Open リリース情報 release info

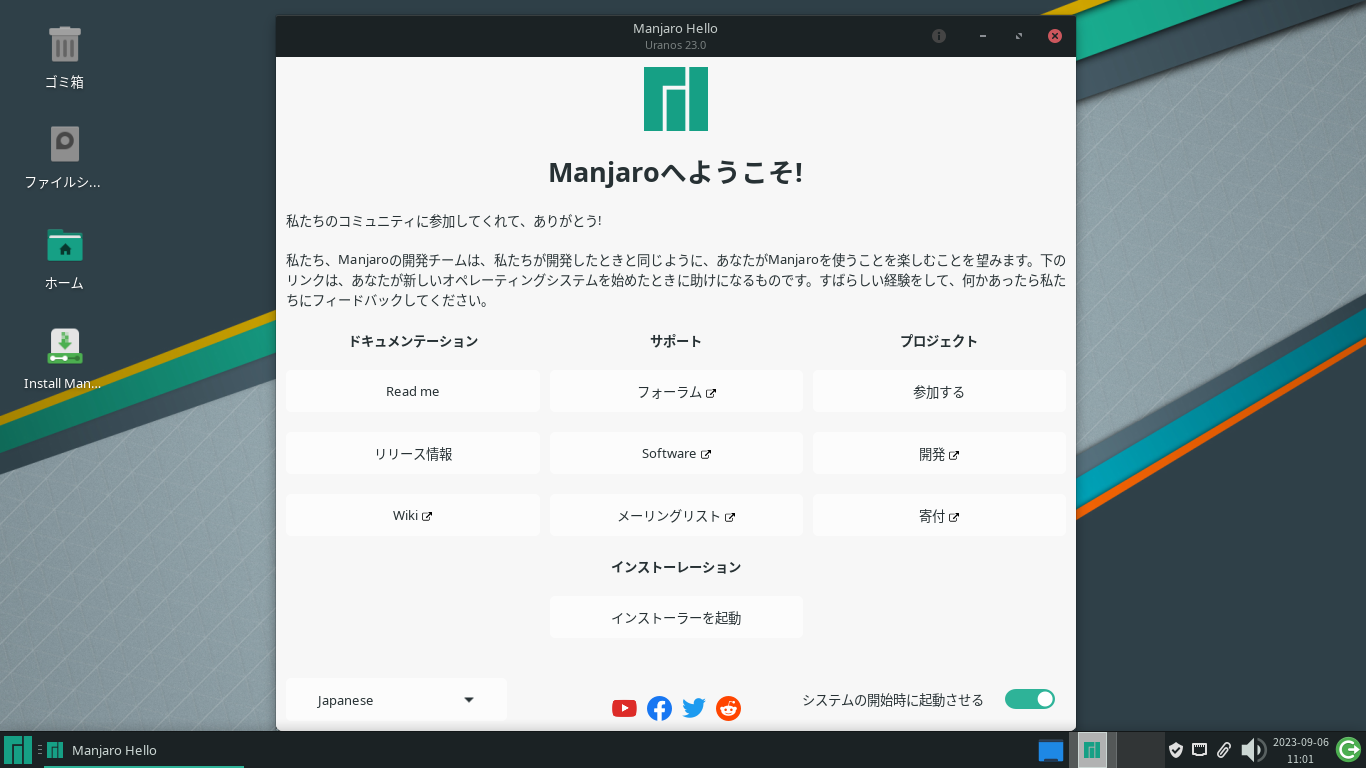413,453
